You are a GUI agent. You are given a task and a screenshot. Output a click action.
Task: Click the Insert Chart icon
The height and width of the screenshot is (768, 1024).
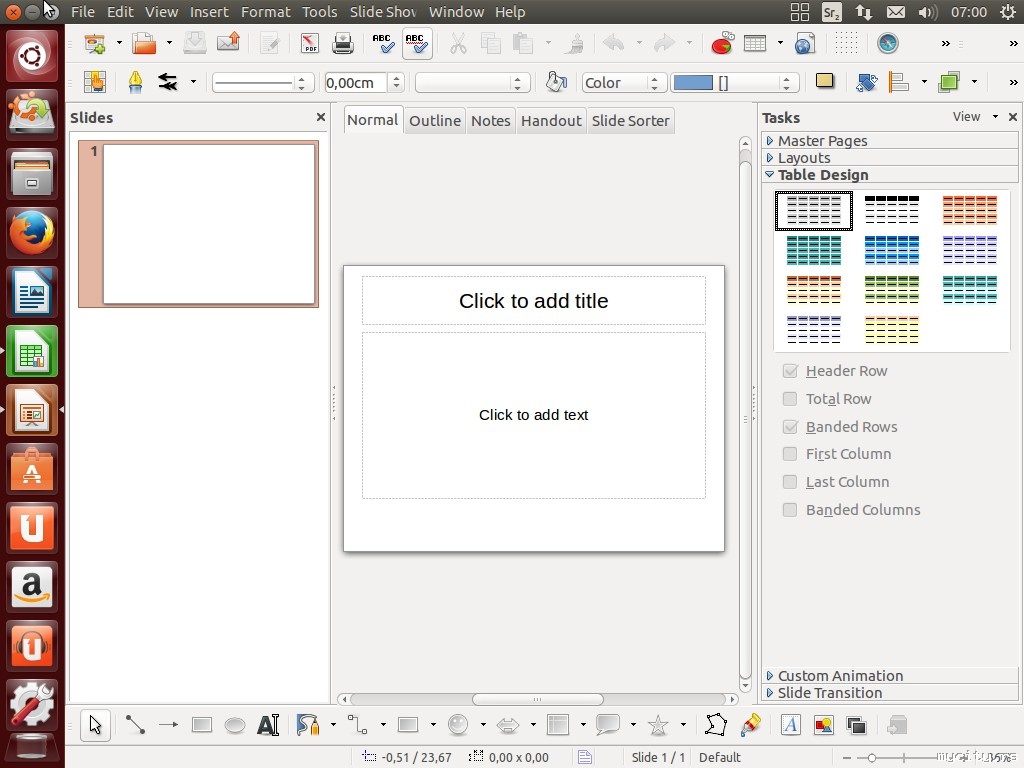[721, 43]
